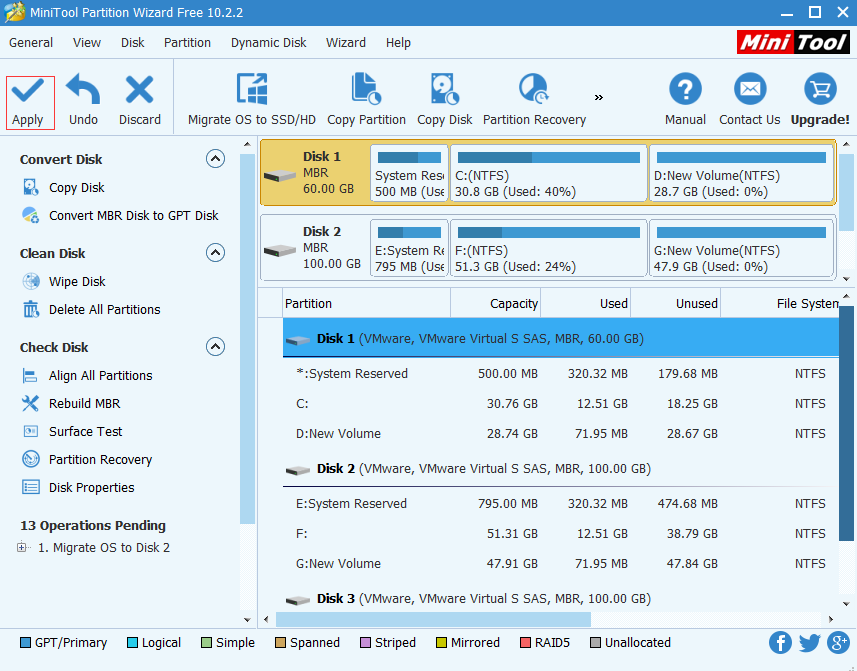This screenshot has width=857, height=671.
Task: Open the Google Plus share icon
Action: [838, 643]
